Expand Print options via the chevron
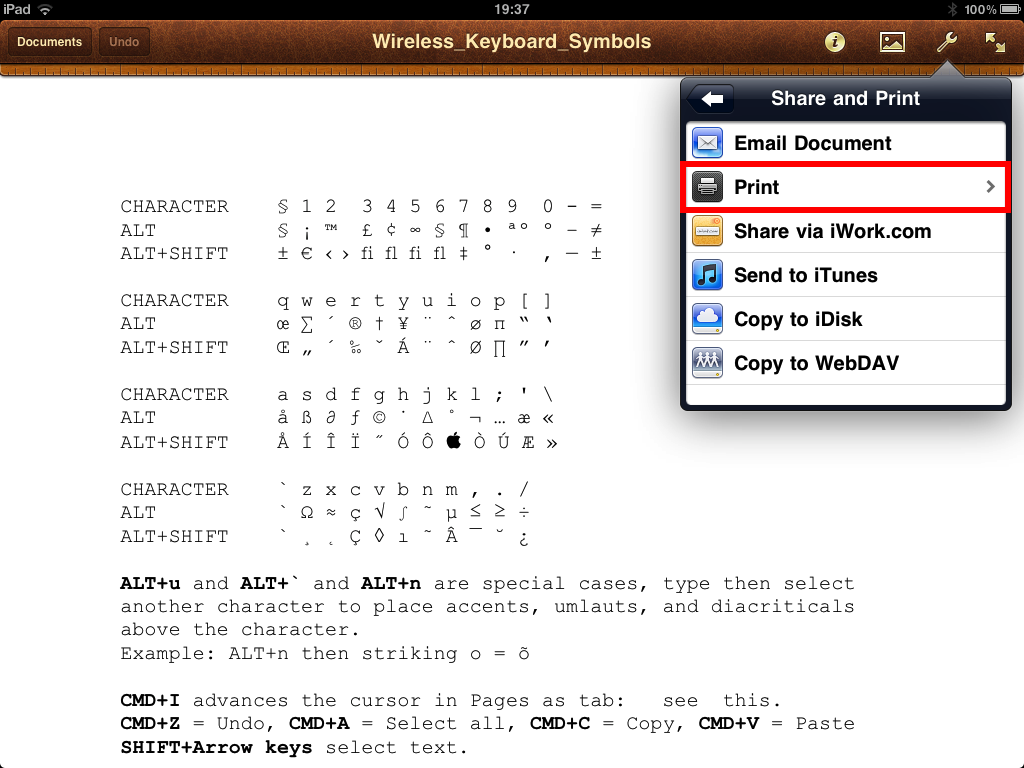 click(990, 187)
